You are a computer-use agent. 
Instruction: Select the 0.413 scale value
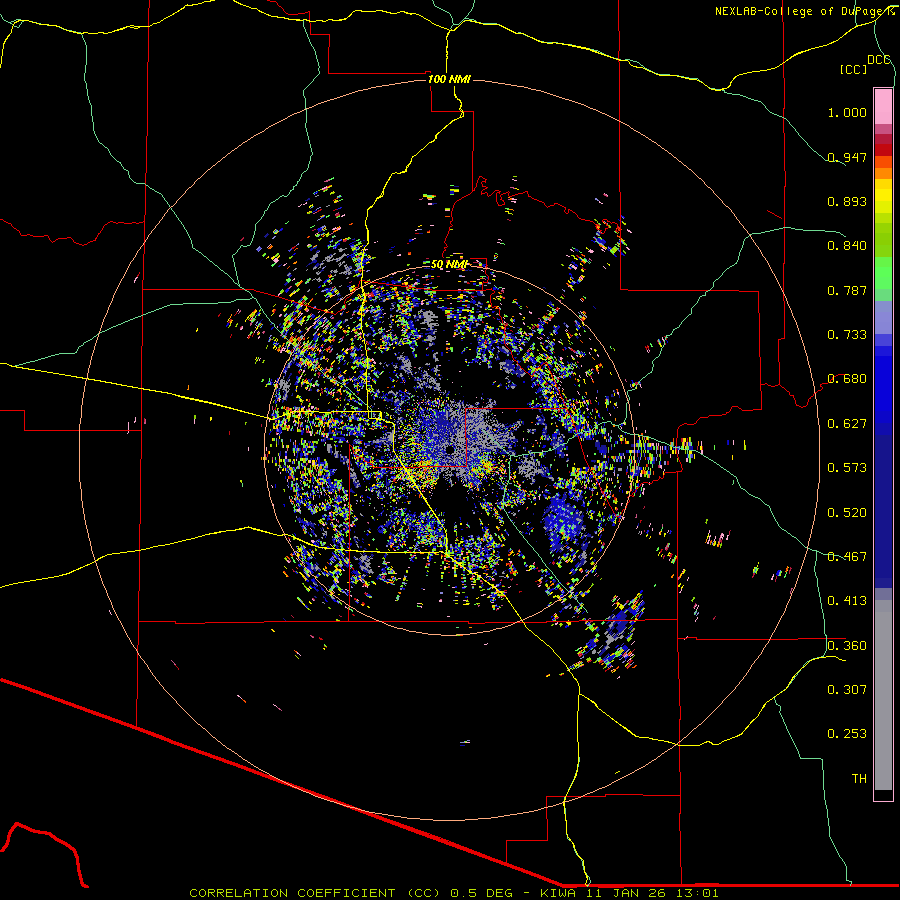click(847, 601)
